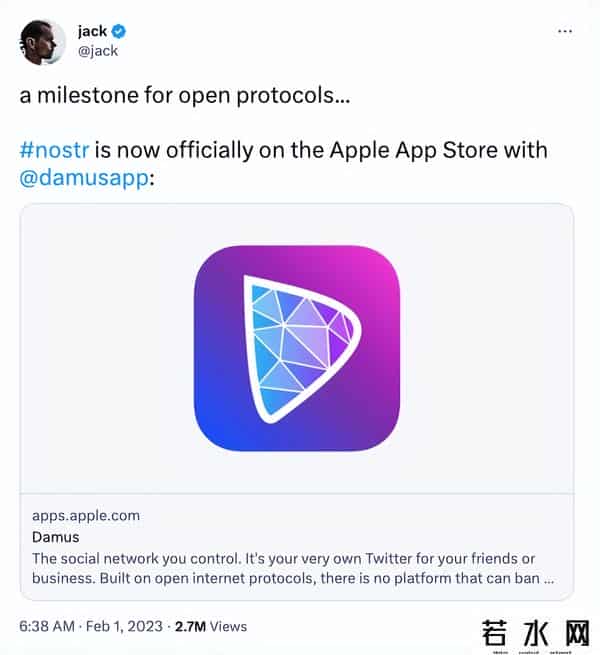Open the jack display name

click(x=92, y=31)
